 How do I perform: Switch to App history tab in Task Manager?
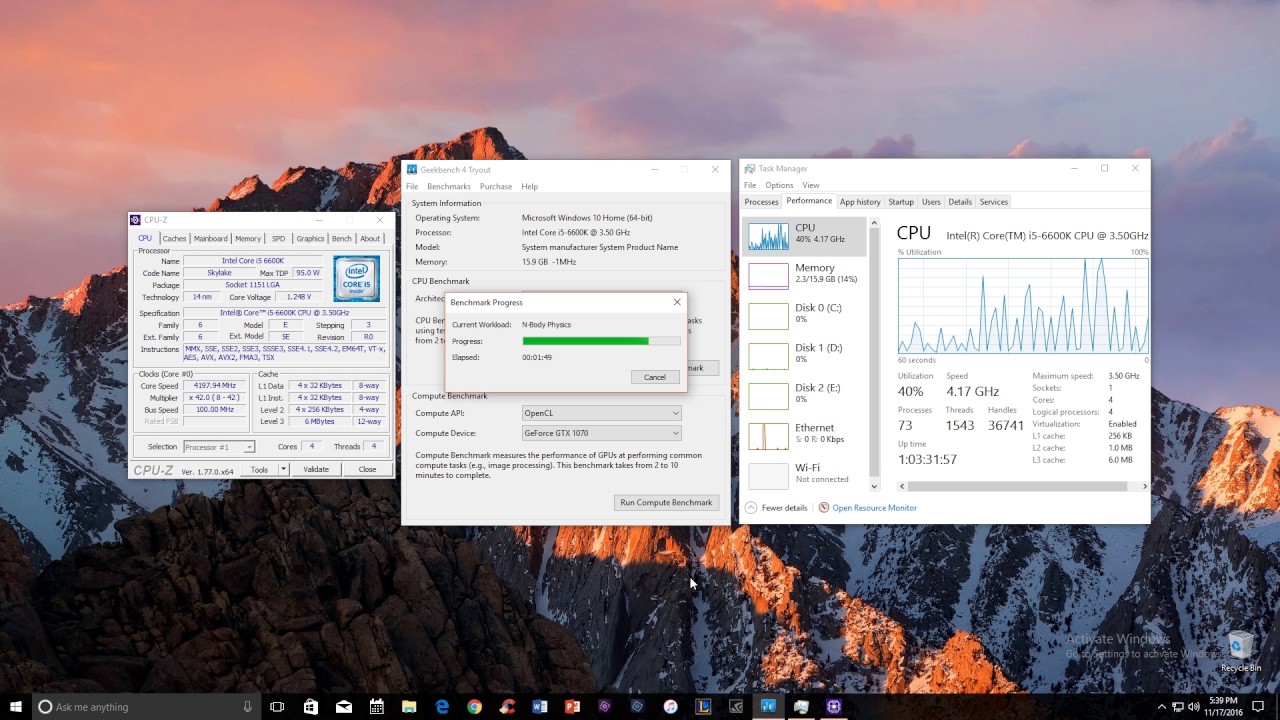pos(860,202)
